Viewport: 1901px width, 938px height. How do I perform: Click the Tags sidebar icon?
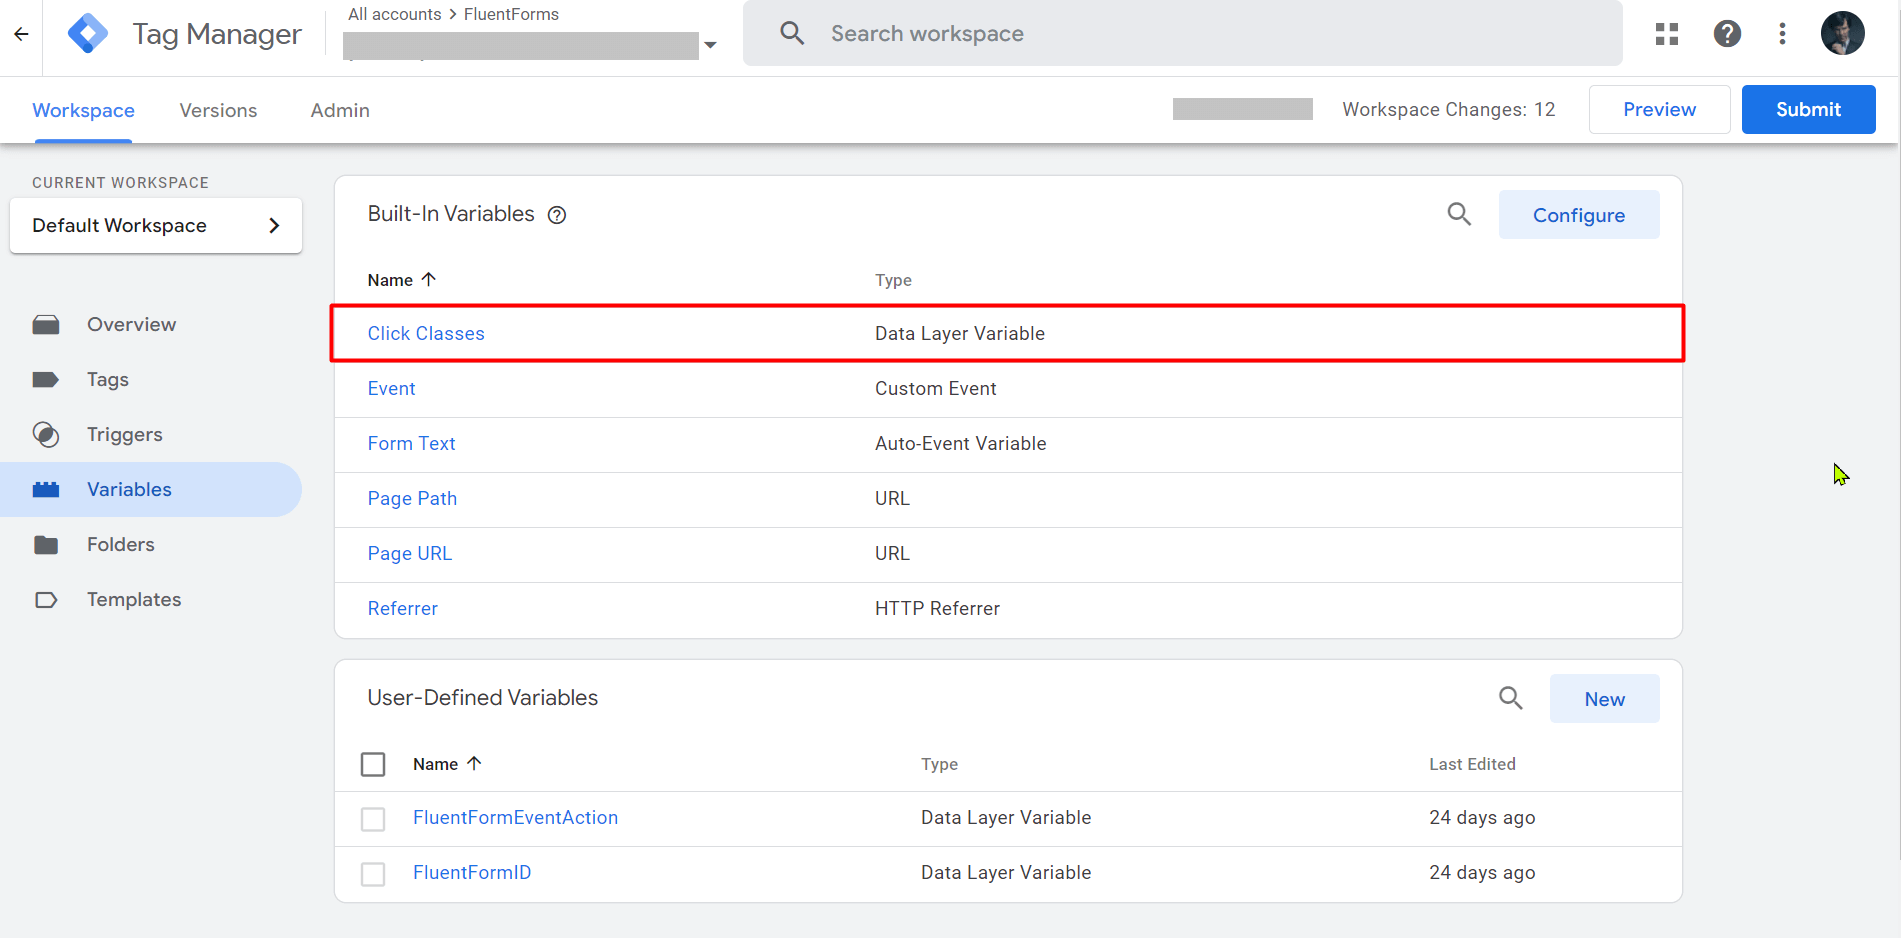click(x=46, y=379)
